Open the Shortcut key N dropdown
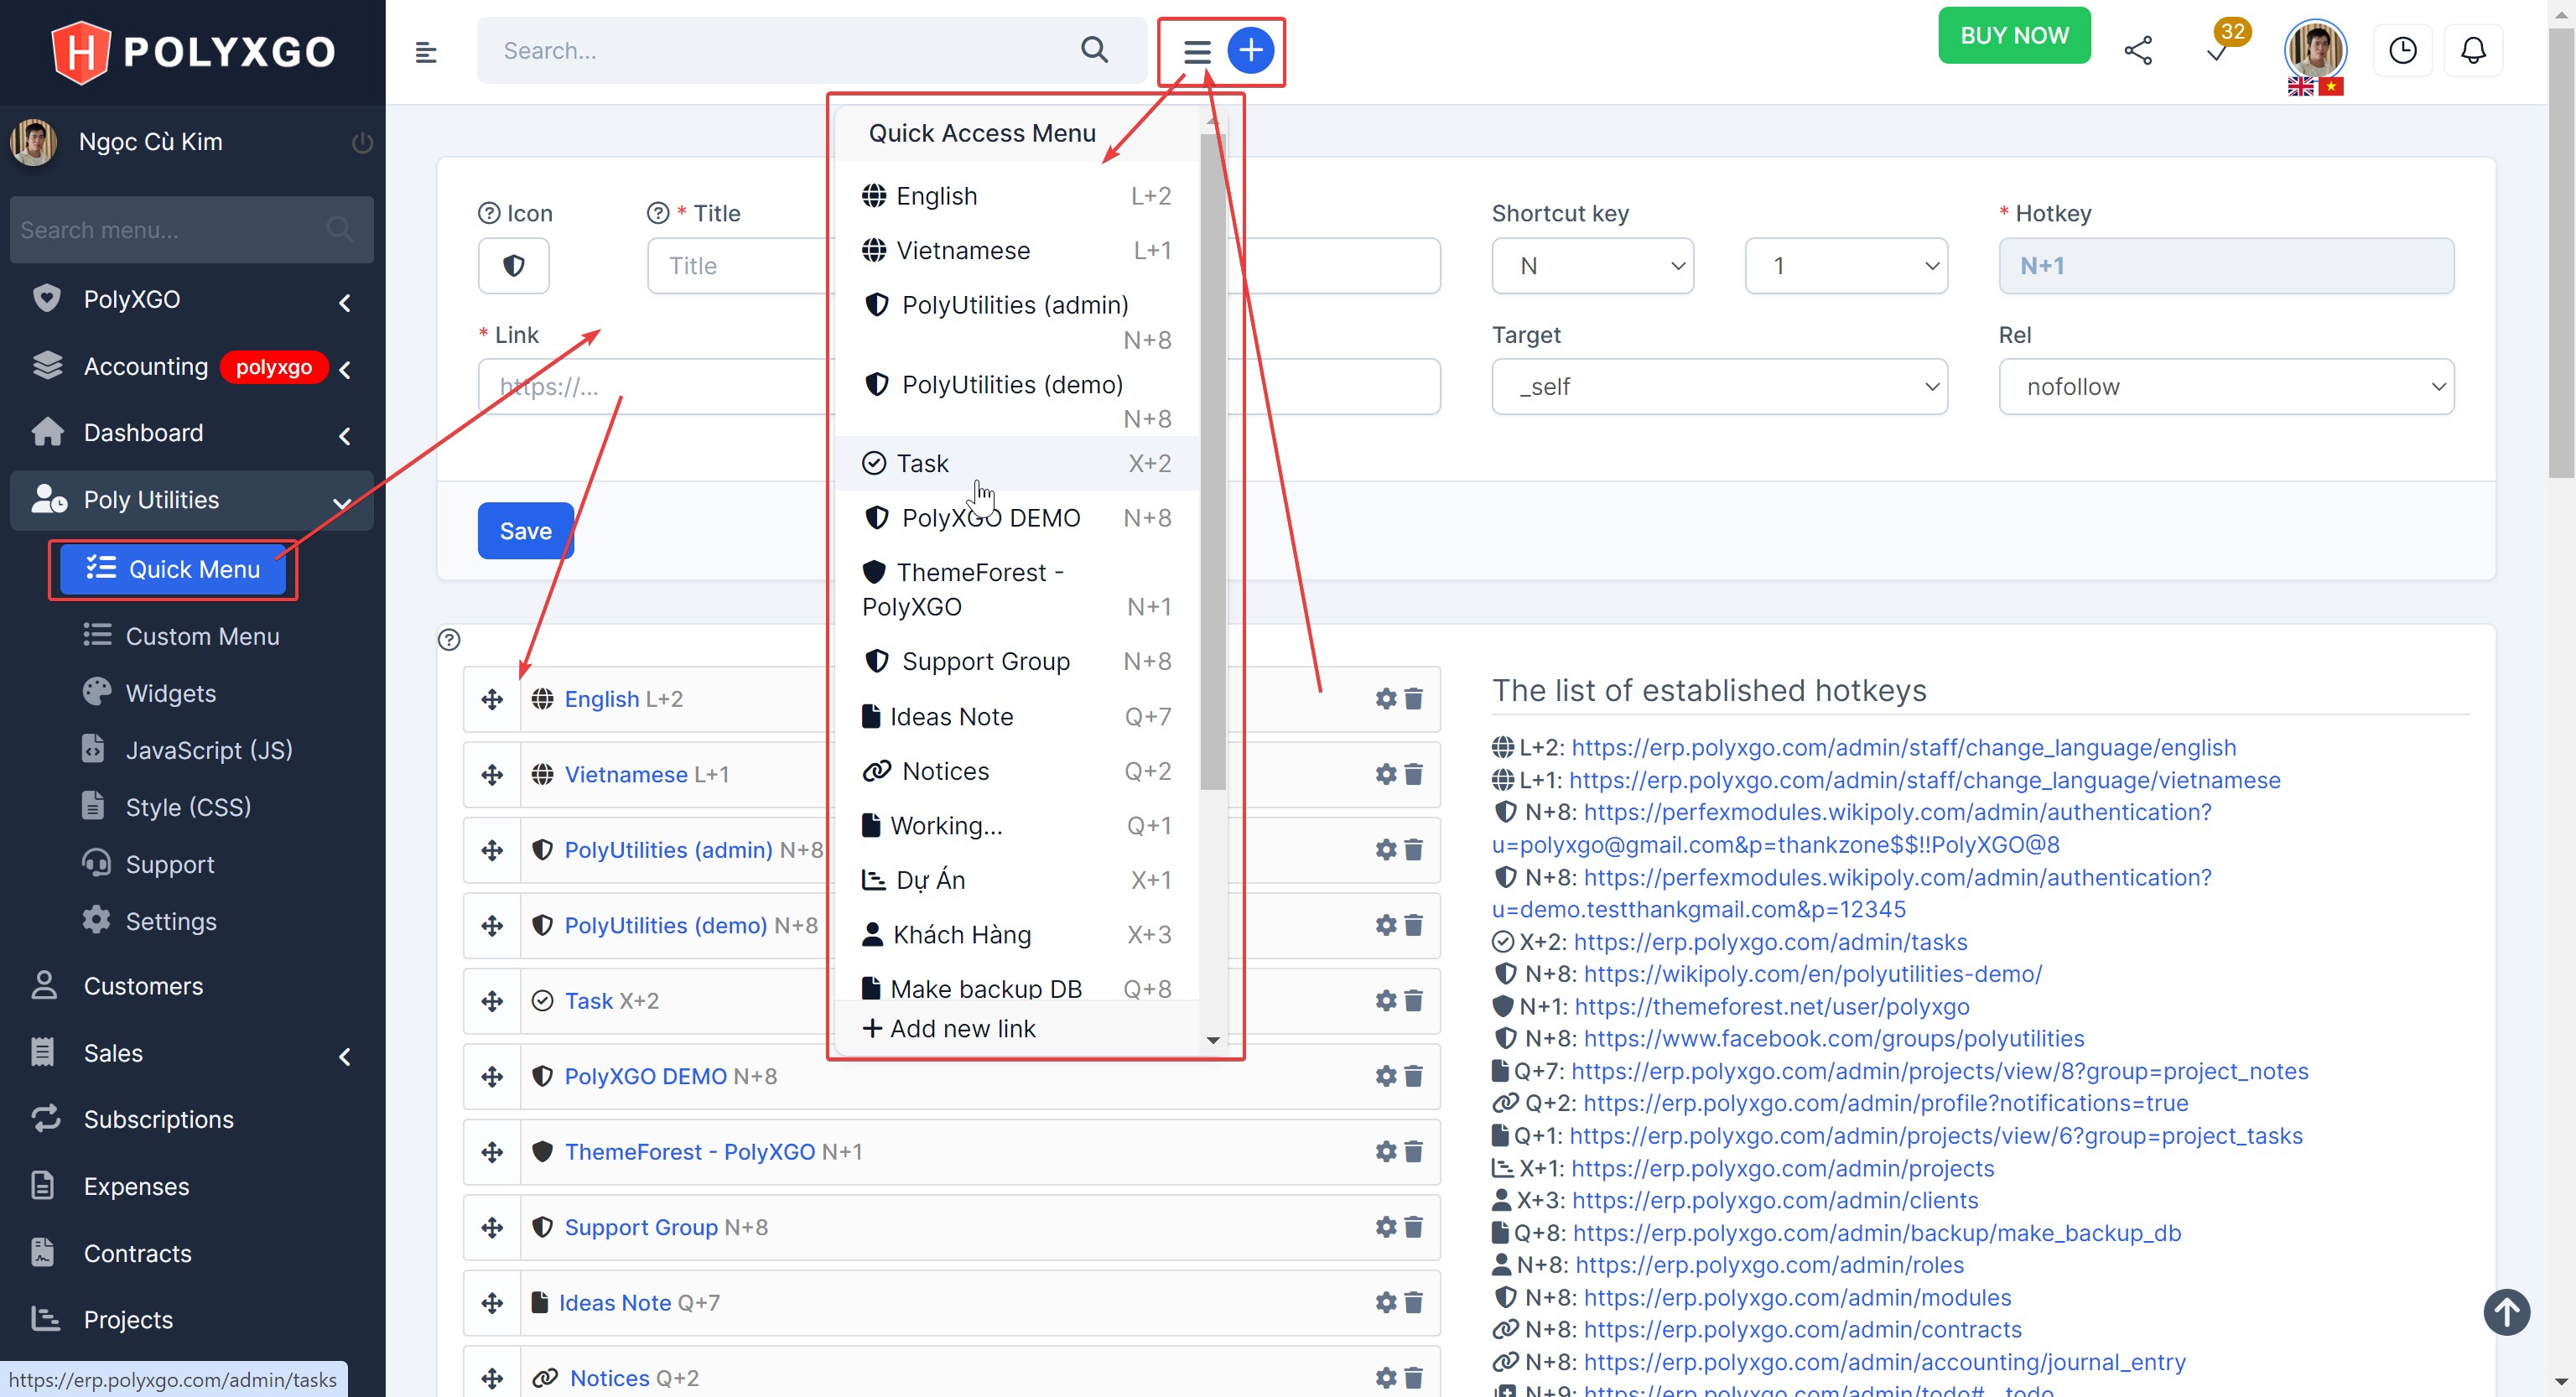This screenshot has width=2576, height=1397. (1592, 265)
